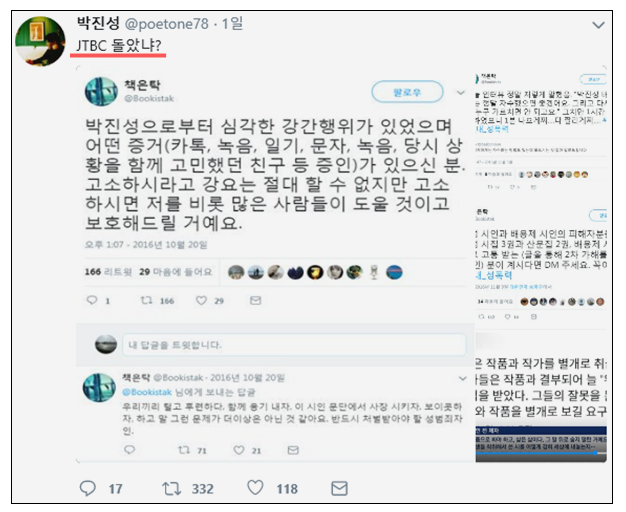
Task: Open the @poetone78 profile handle
Action: coord(166,24)
